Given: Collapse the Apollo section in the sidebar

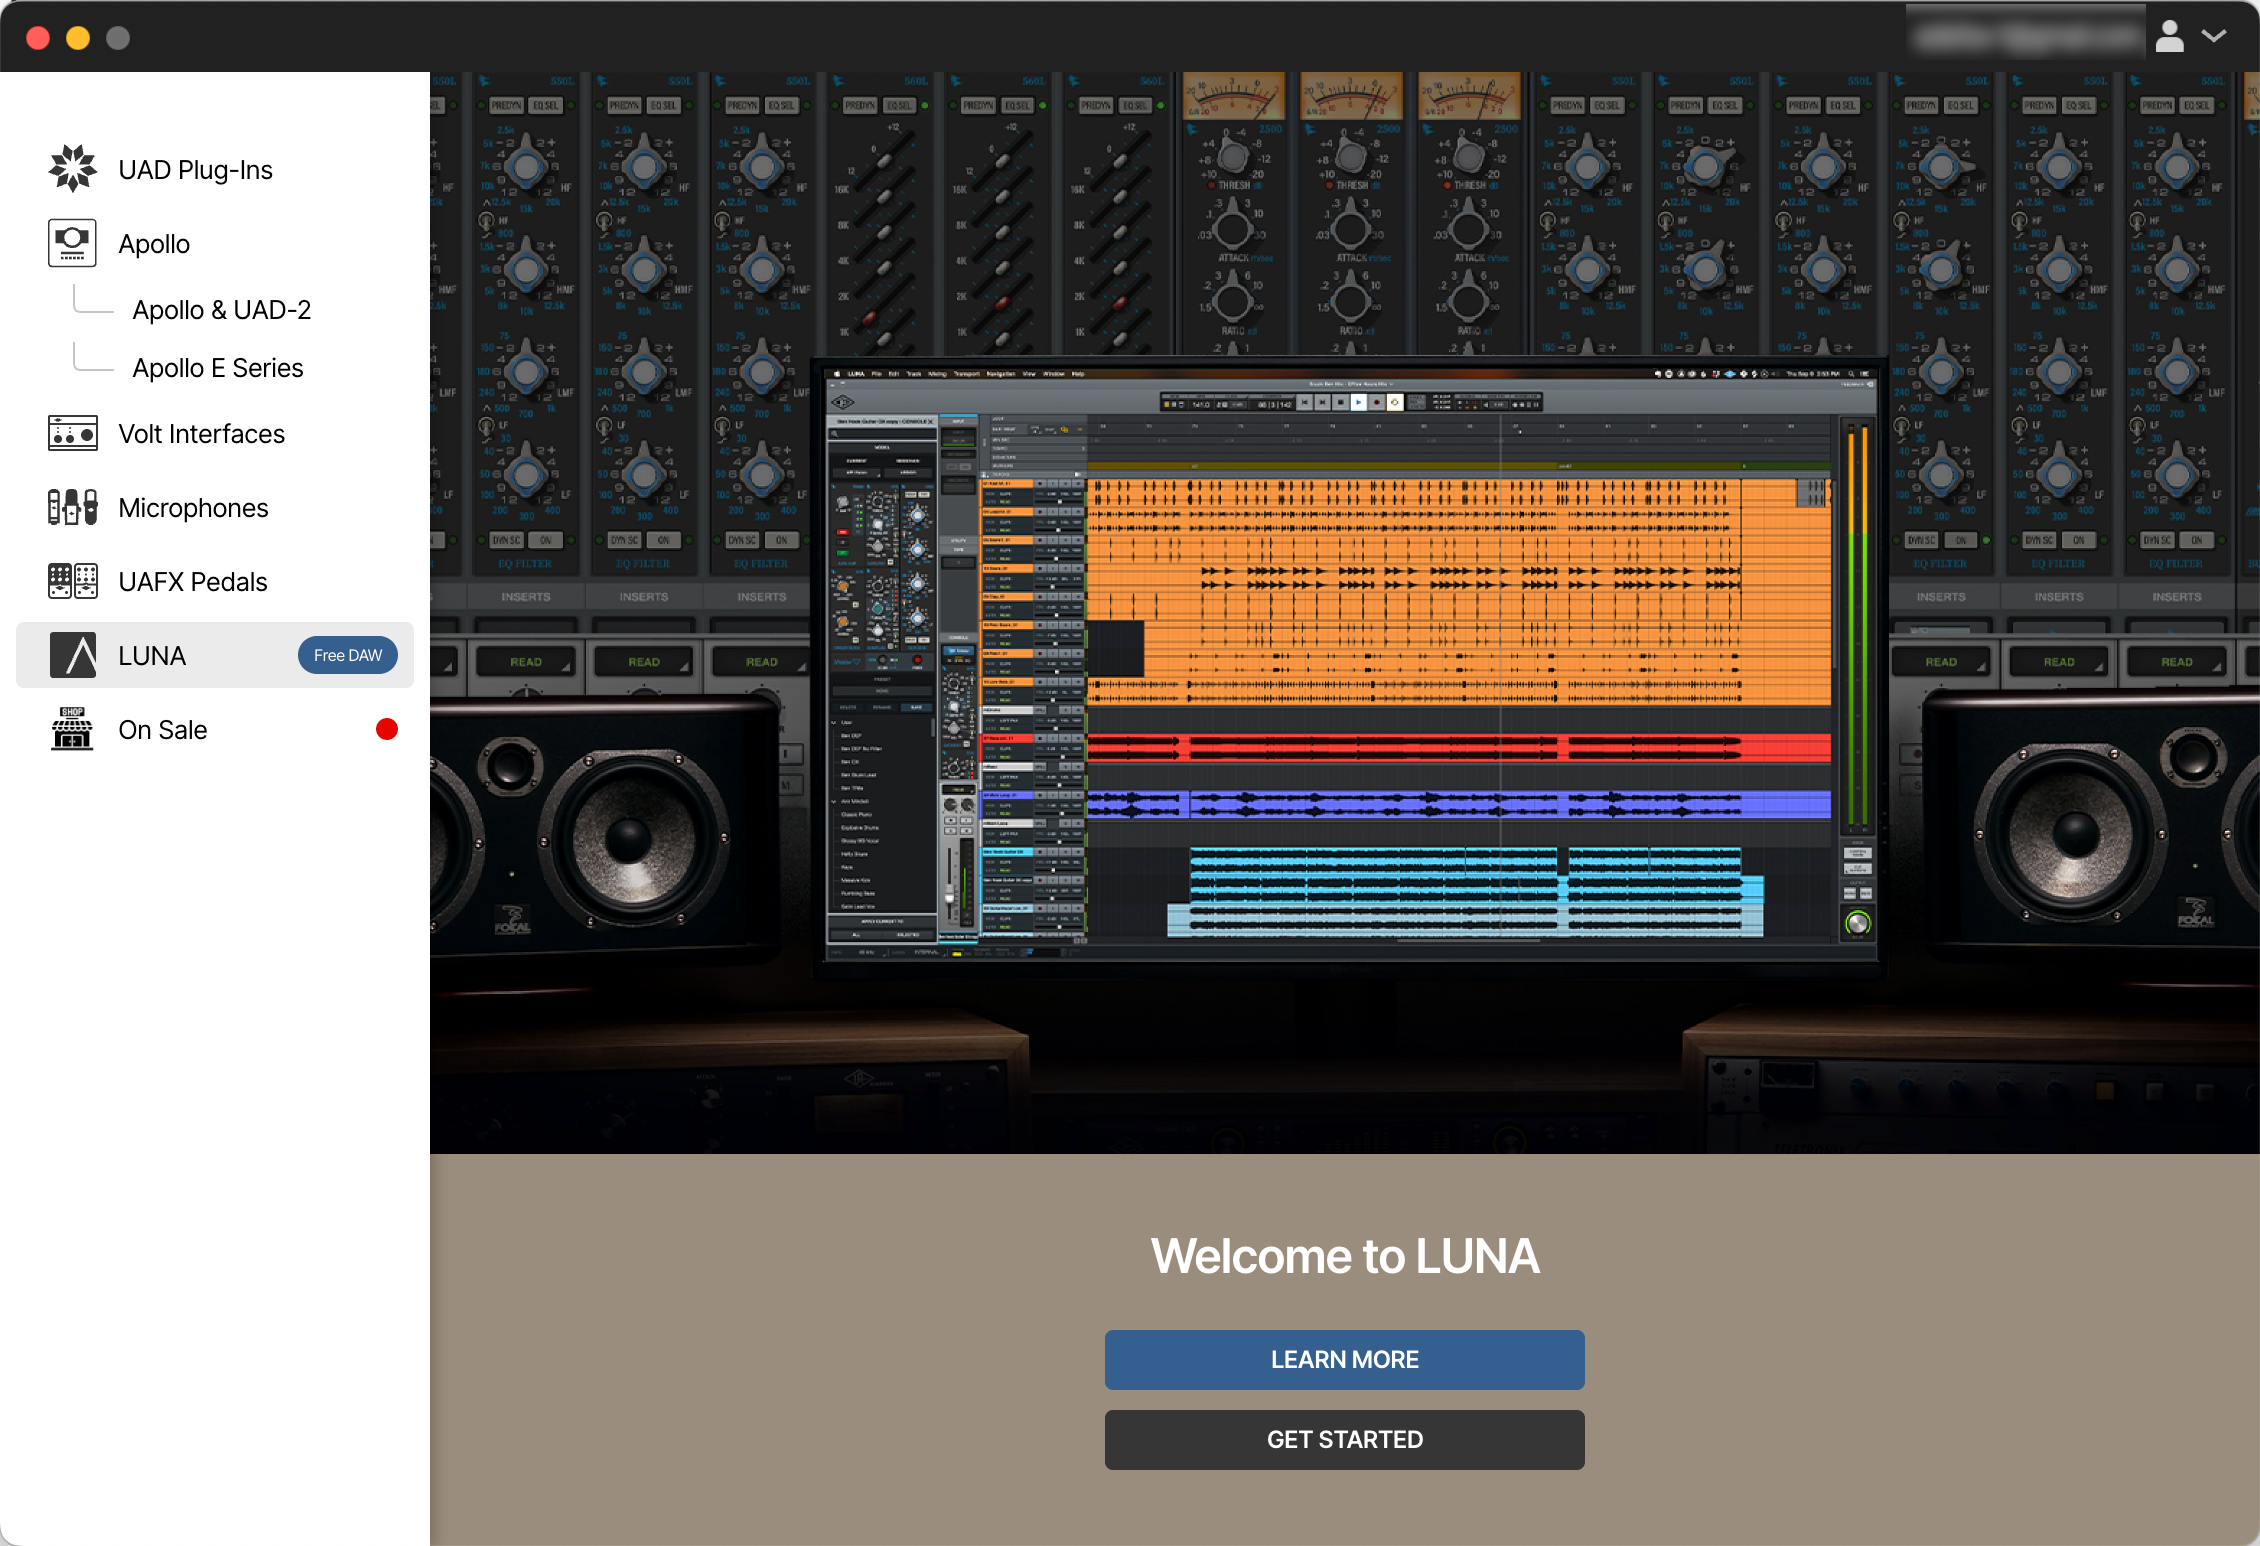Looking at the screenshot, I should [154, 243].
